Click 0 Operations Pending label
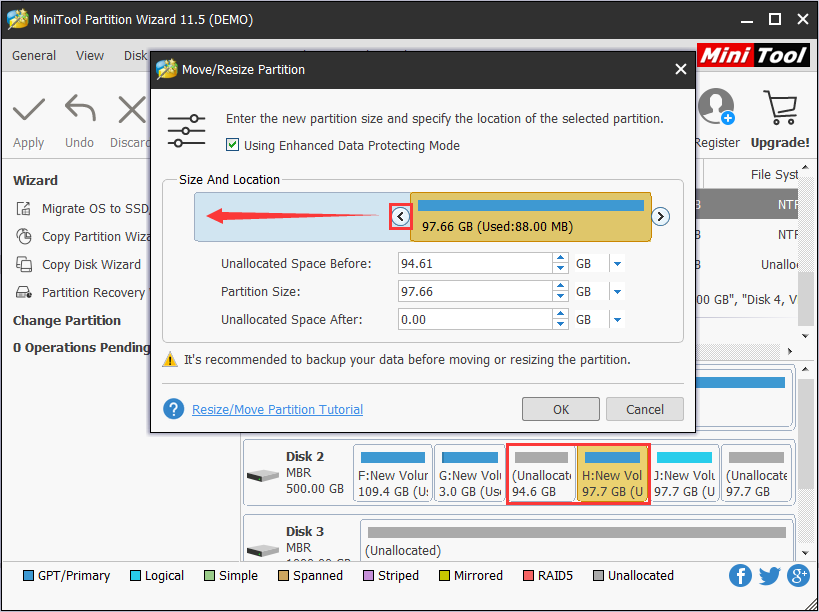 [x=81, y=348]
